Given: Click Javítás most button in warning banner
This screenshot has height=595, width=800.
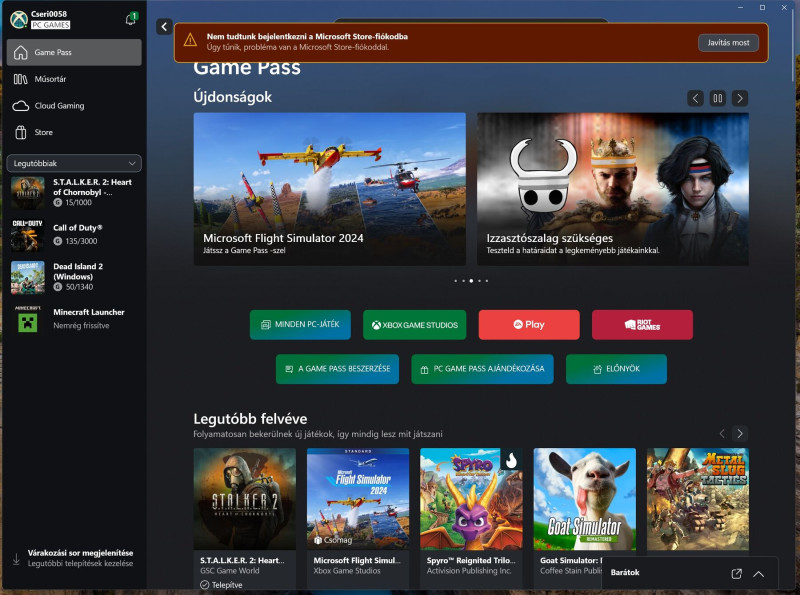Looking at the screenshot, I should tap(728, 43).
